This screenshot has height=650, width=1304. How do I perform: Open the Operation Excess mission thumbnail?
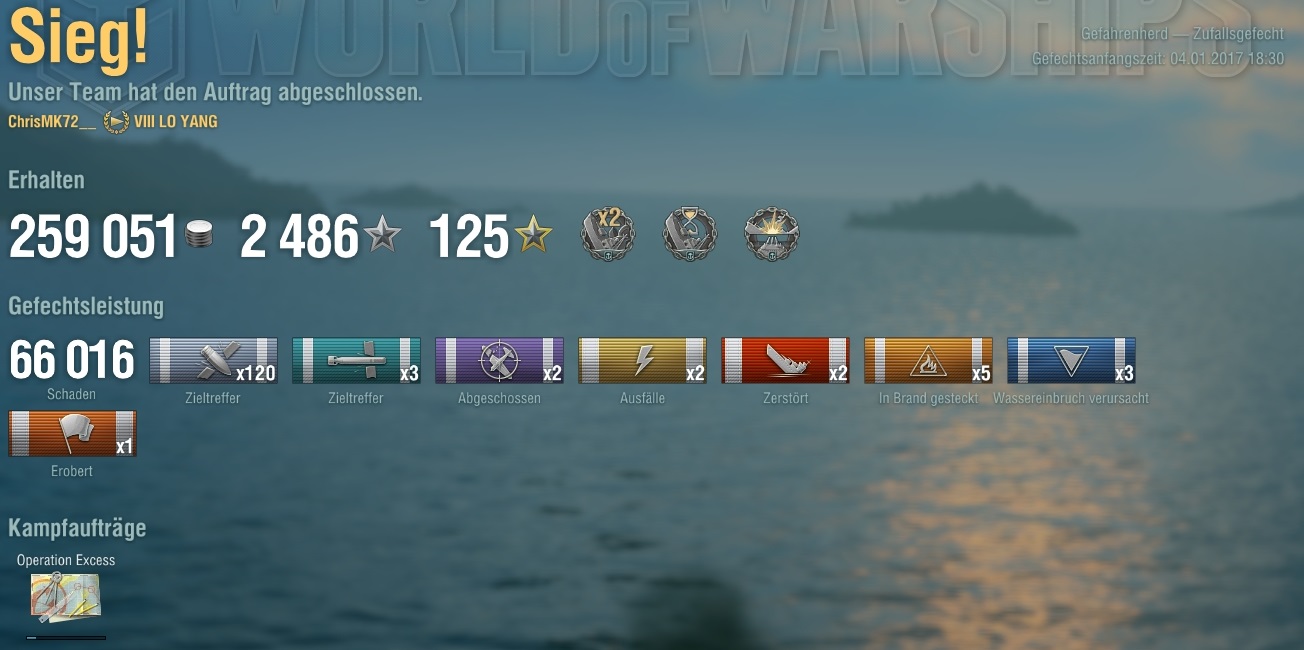point(65,597)
